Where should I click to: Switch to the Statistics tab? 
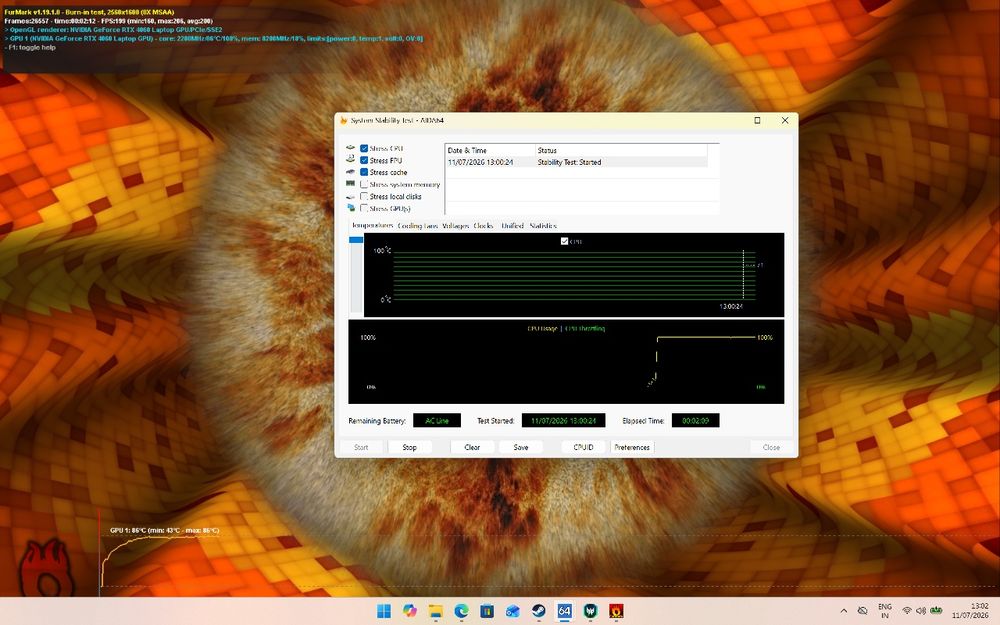click(543, 225)
